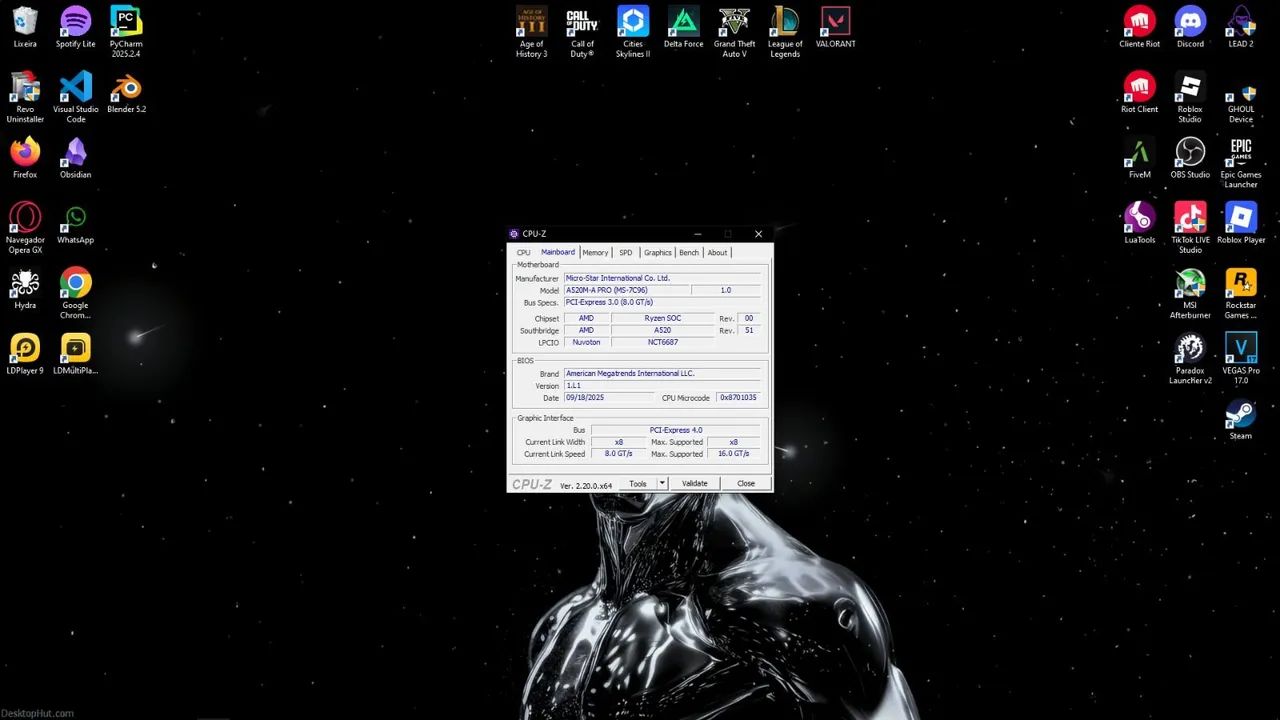
Task: Expand the Tools dropdown arrow in CPU-Z
Action: pos(661,484)
